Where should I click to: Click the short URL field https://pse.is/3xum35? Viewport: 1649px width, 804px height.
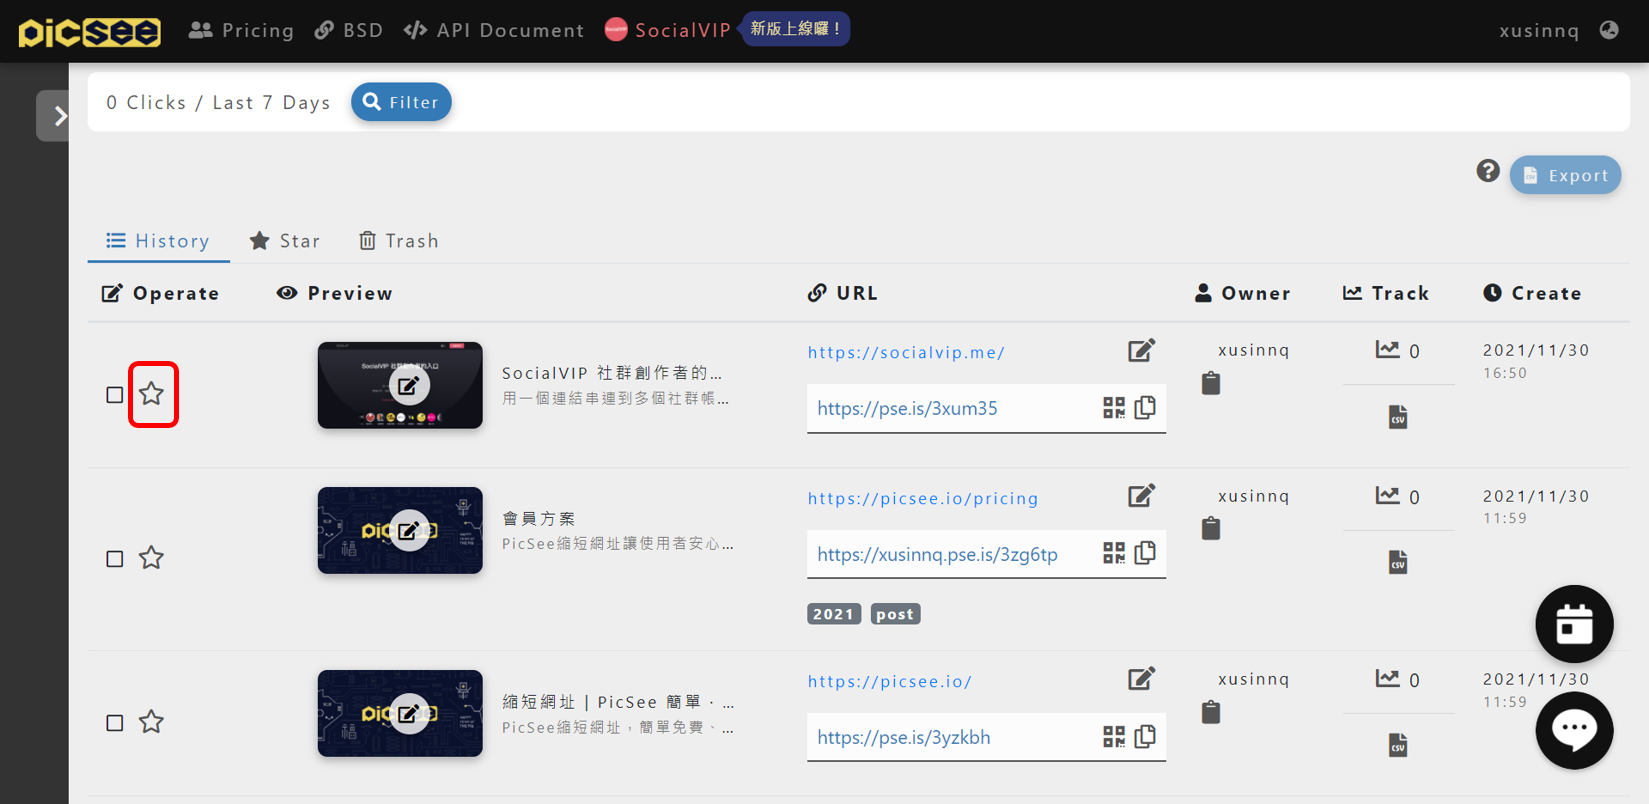986,409
